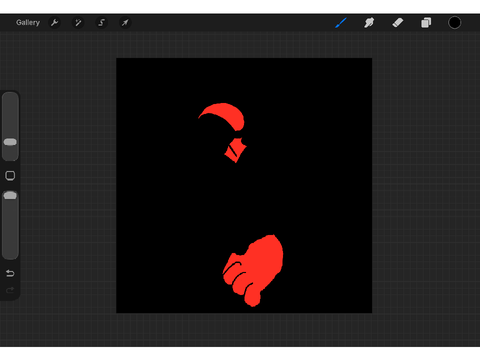Activate the Transform arrow tool
The image size is (480, 360).
point(125,23)
